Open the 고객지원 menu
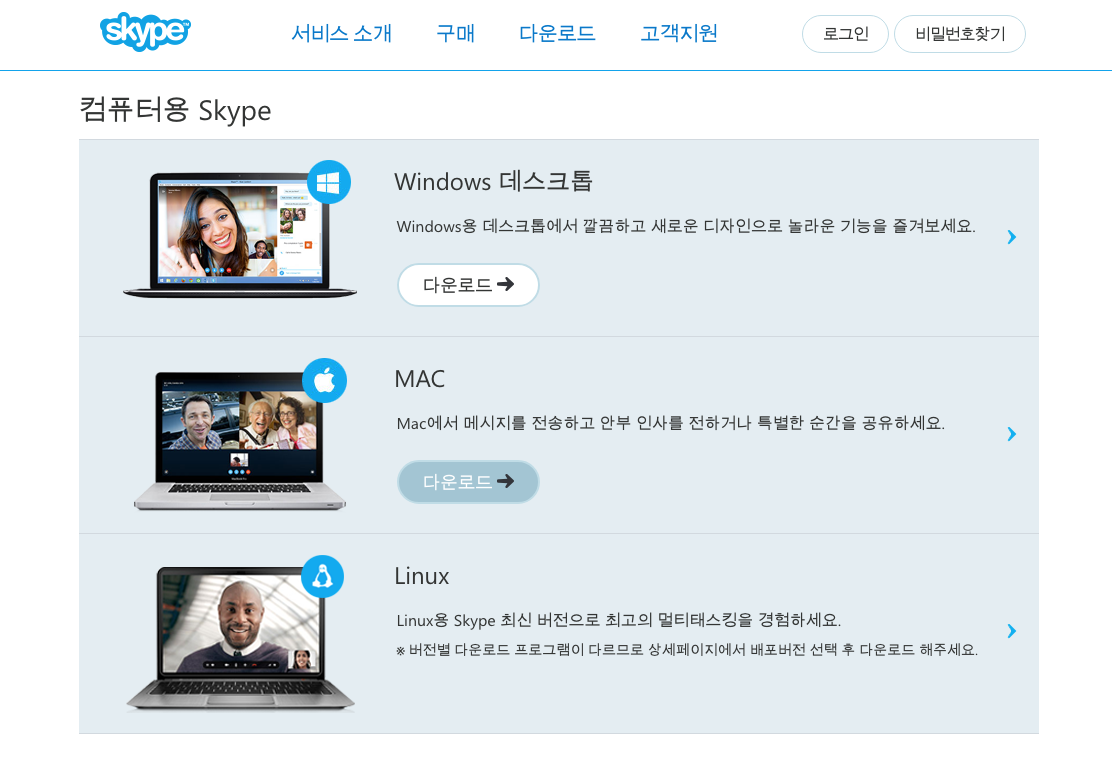This screenshot has height=782, width=1112. (679, 33)
